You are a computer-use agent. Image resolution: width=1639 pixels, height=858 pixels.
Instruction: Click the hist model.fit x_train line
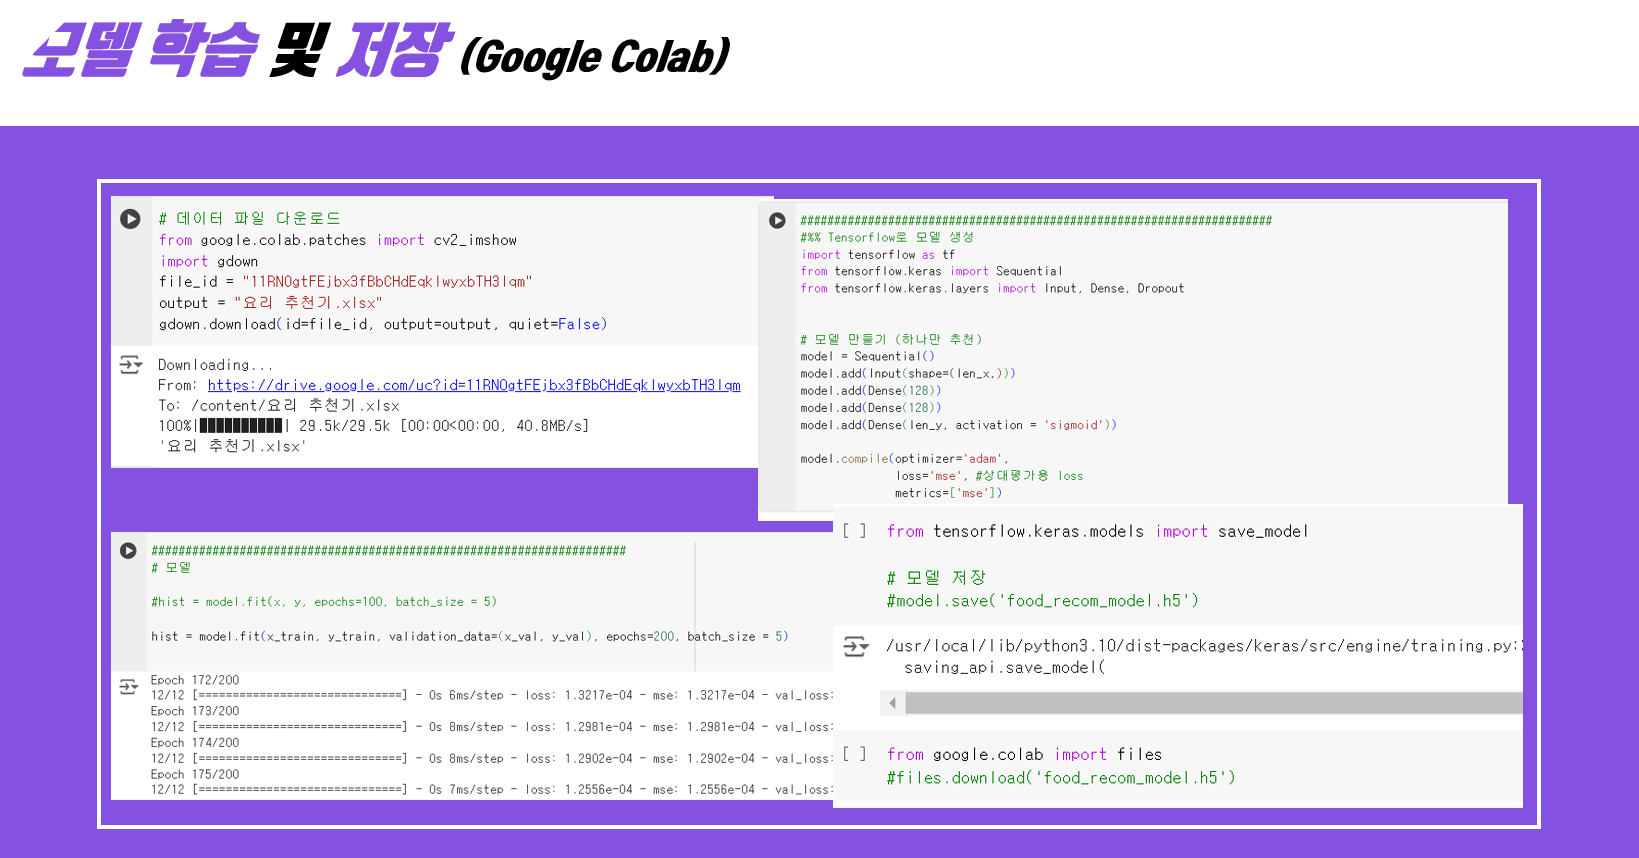click(469, 636)
